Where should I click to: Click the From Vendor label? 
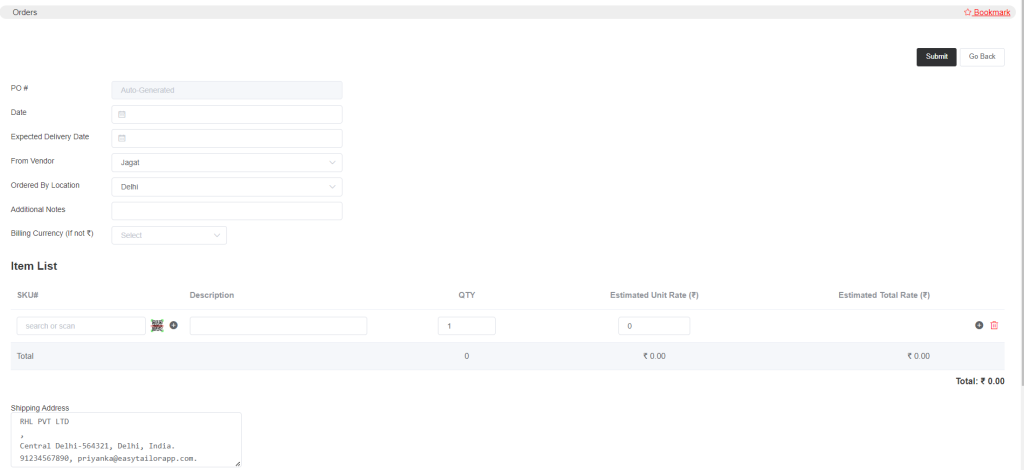33,161
